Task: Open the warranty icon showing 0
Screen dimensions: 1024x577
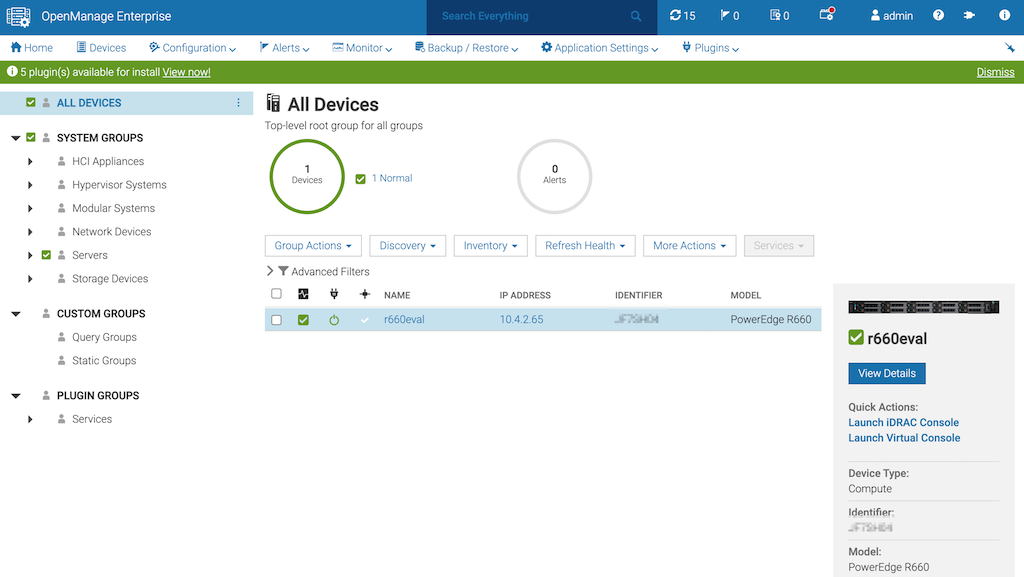Action: coord(779,16)
